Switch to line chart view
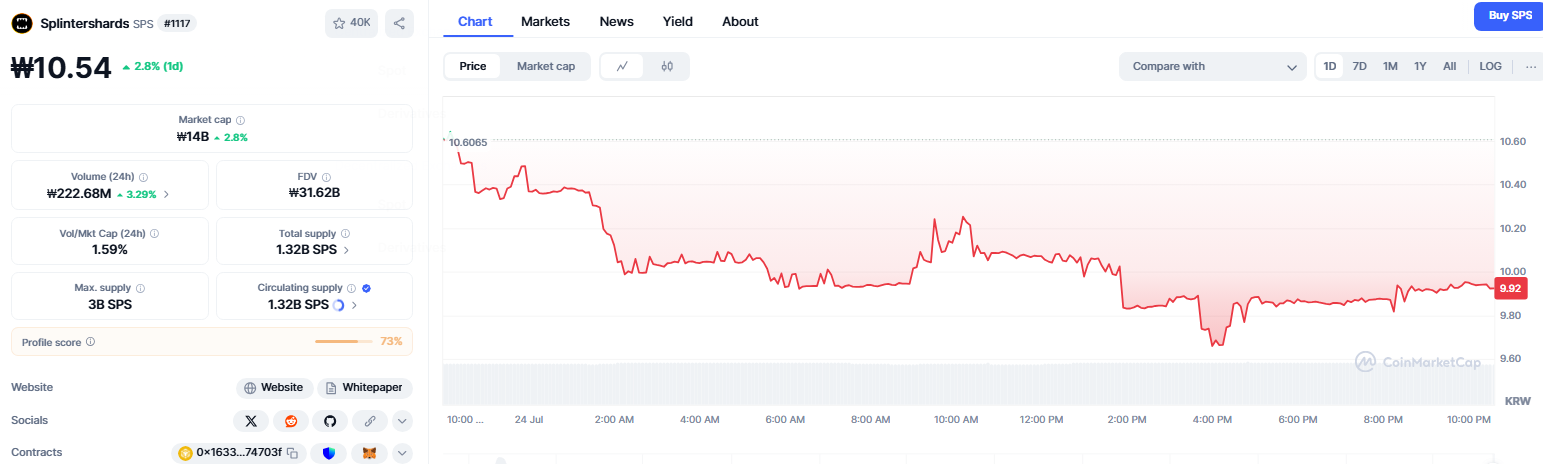The image size is (1543, 464). [622, 67]
